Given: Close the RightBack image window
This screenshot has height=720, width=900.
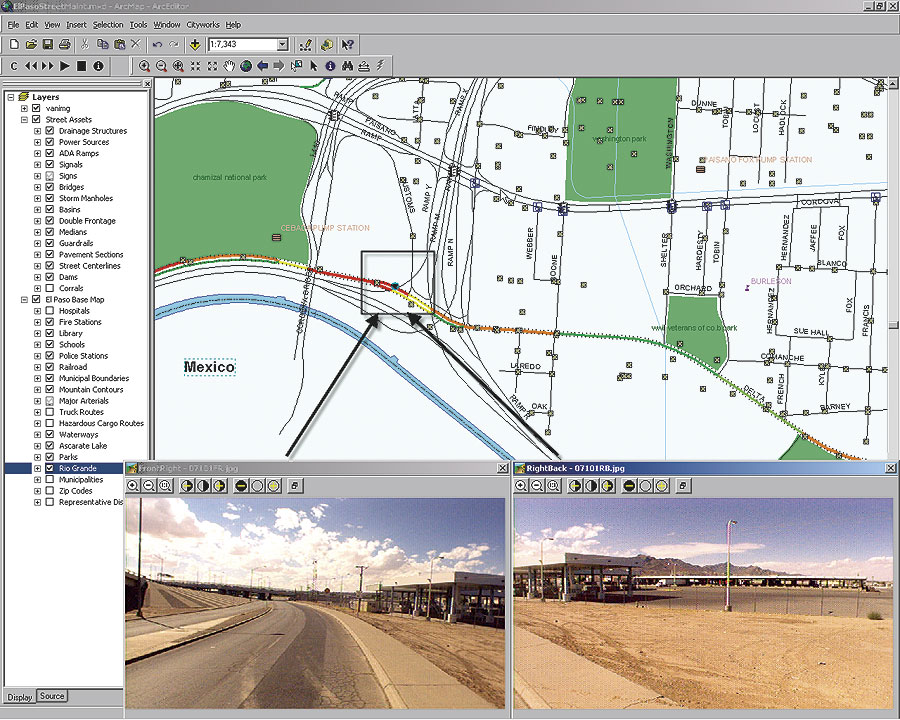Looking at the screenshot, I should click(889, 468).
